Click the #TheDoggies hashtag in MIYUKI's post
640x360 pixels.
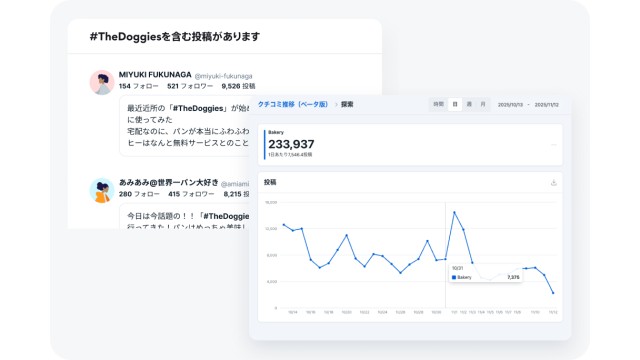(x=198, y=108)
